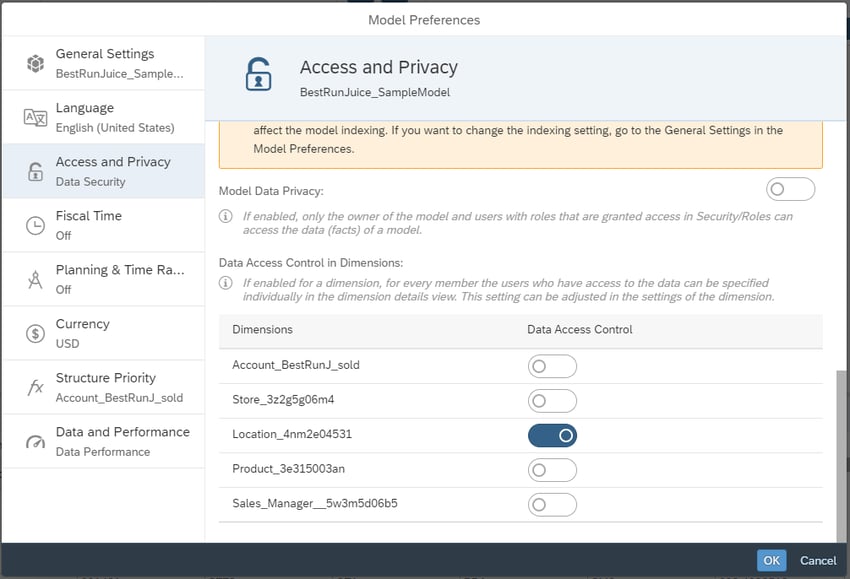Click the Cancel button

[x=818, y=561]
